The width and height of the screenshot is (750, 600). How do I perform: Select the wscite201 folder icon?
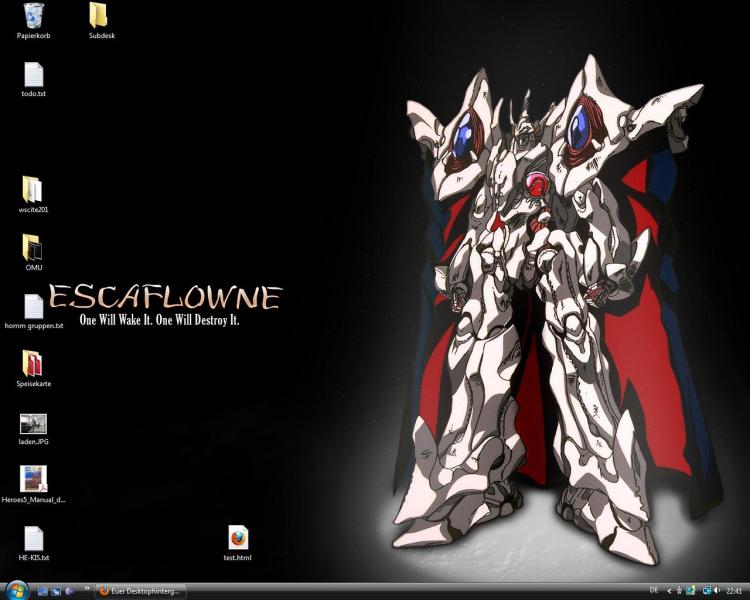pos(32,190)
